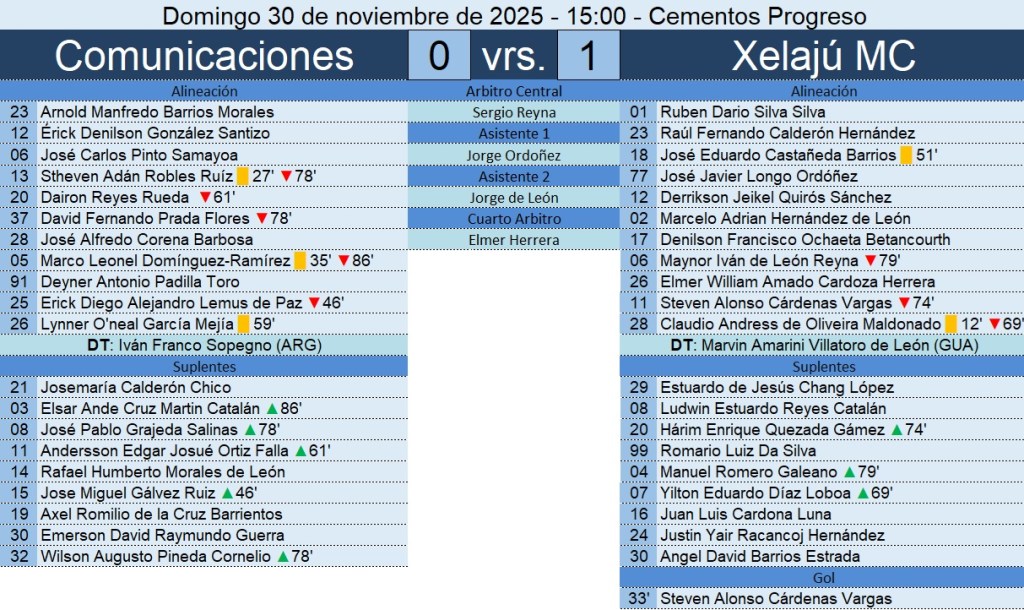Screen dimensions: 1024x610
Task: Click the Comunicaciones team name
Action: [x=204, y=56]
